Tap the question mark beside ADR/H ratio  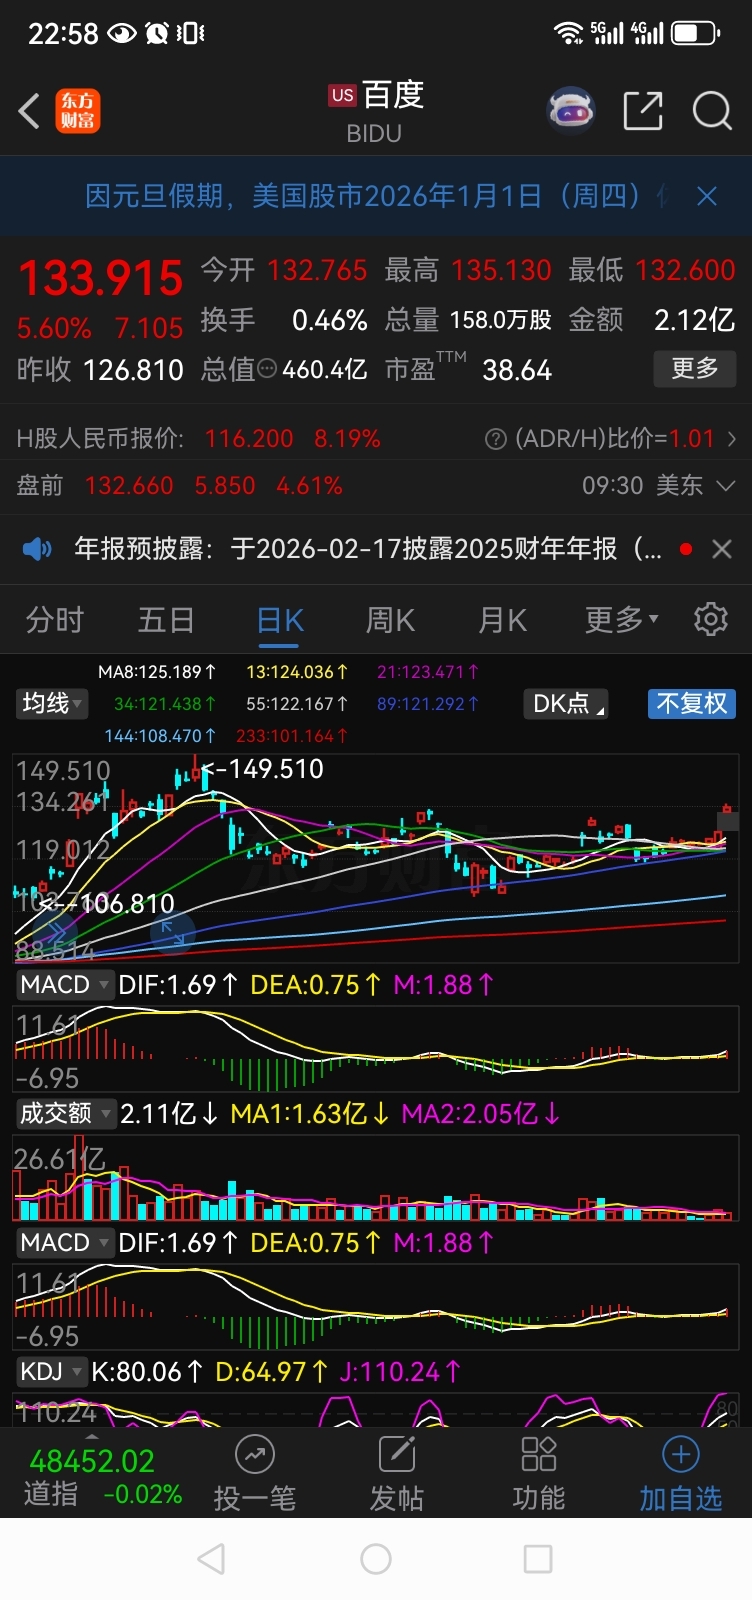[495, 439]
